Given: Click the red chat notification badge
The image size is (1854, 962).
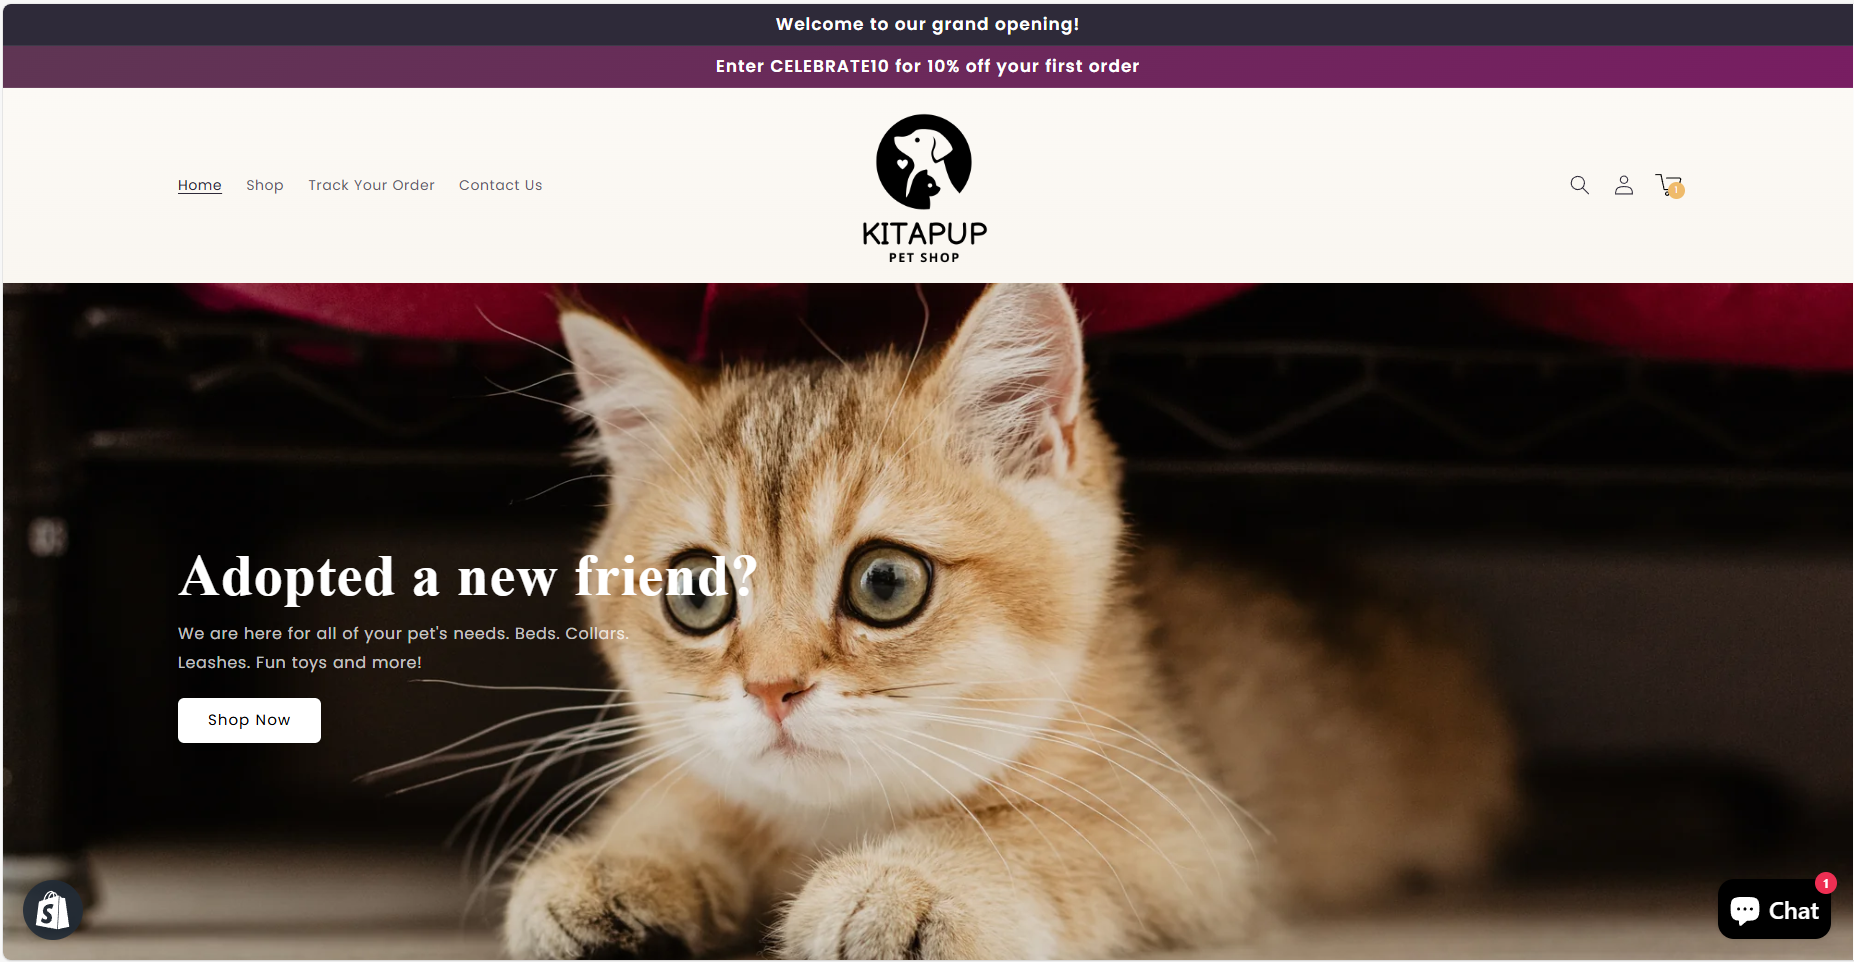Looking at the screenshot, I should (x=1826, y=883).
